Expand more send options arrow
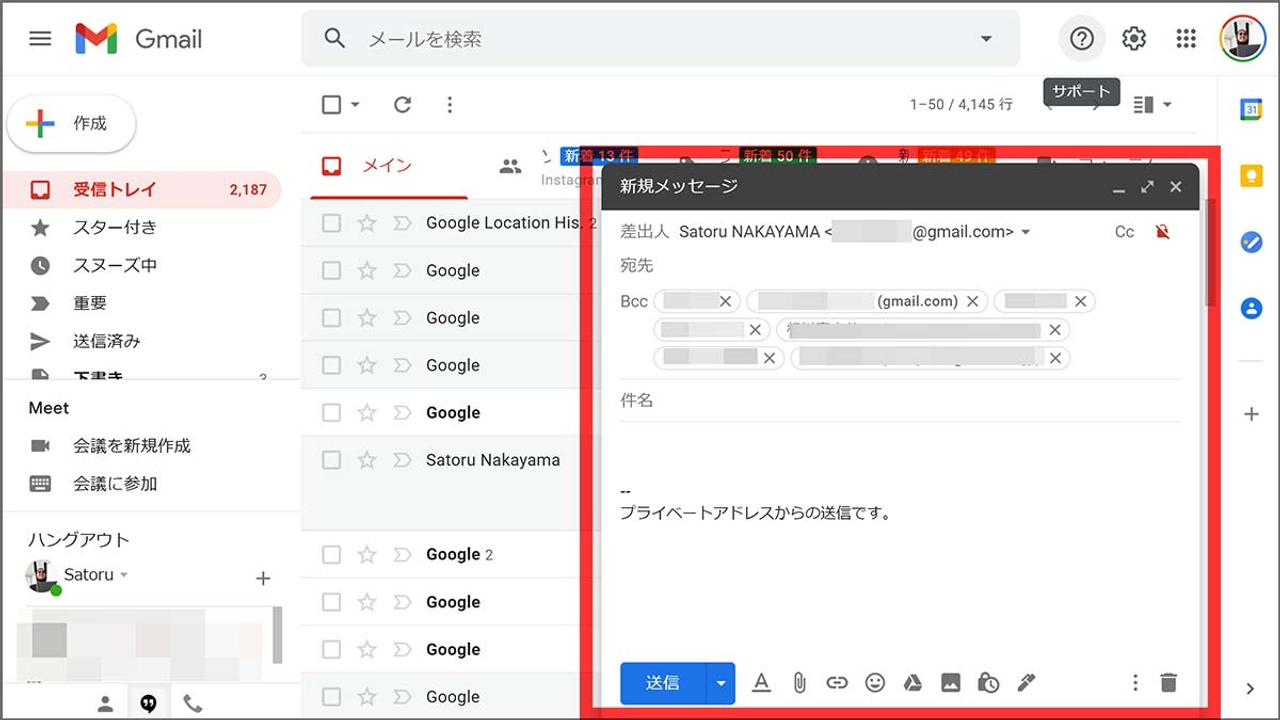This screenshot has width=1280, height=720. [x=721, y=684]
